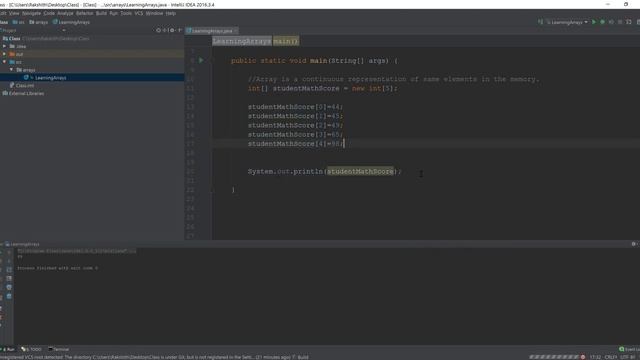Open the Project view selector dropdown arrow

click(x=64, y=30)
